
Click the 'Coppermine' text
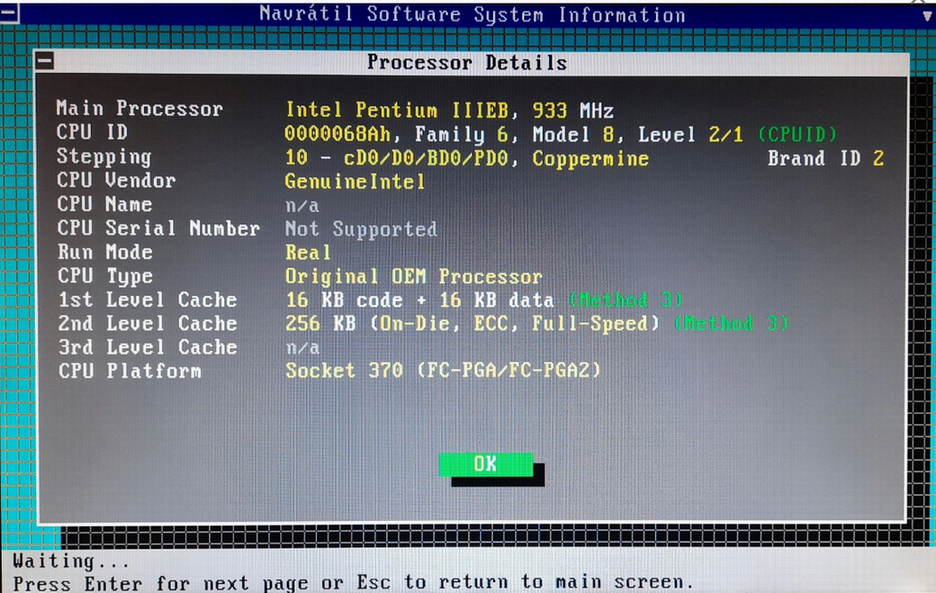coord(590,159)
